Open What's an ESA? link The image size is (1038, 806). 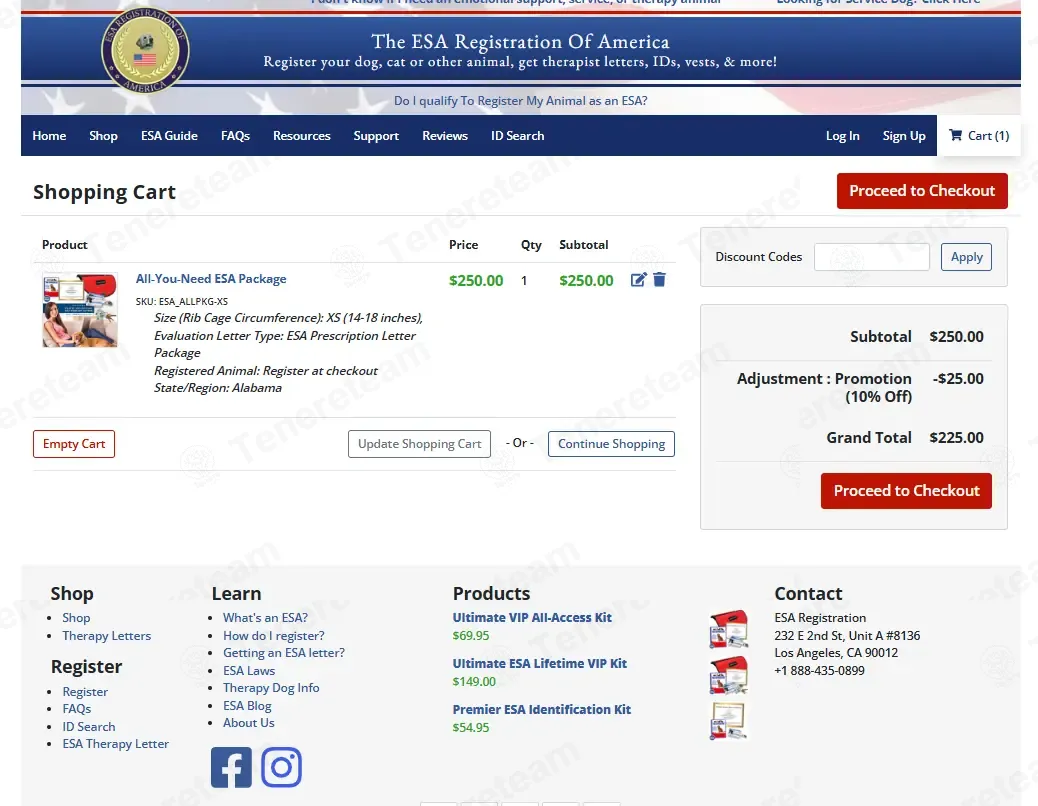pos(265,617)
